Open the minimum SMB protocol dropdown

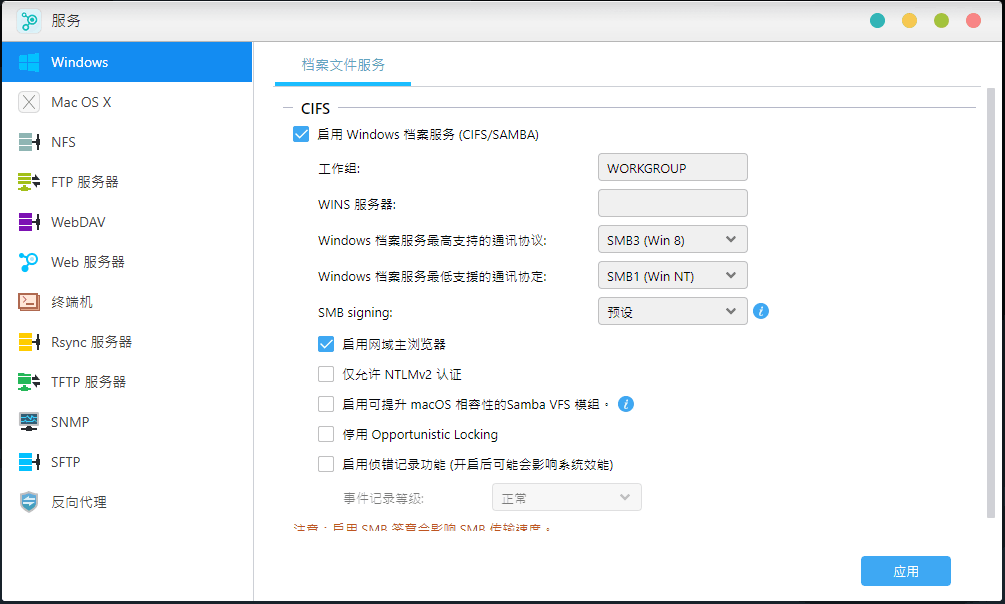point(672,275)
